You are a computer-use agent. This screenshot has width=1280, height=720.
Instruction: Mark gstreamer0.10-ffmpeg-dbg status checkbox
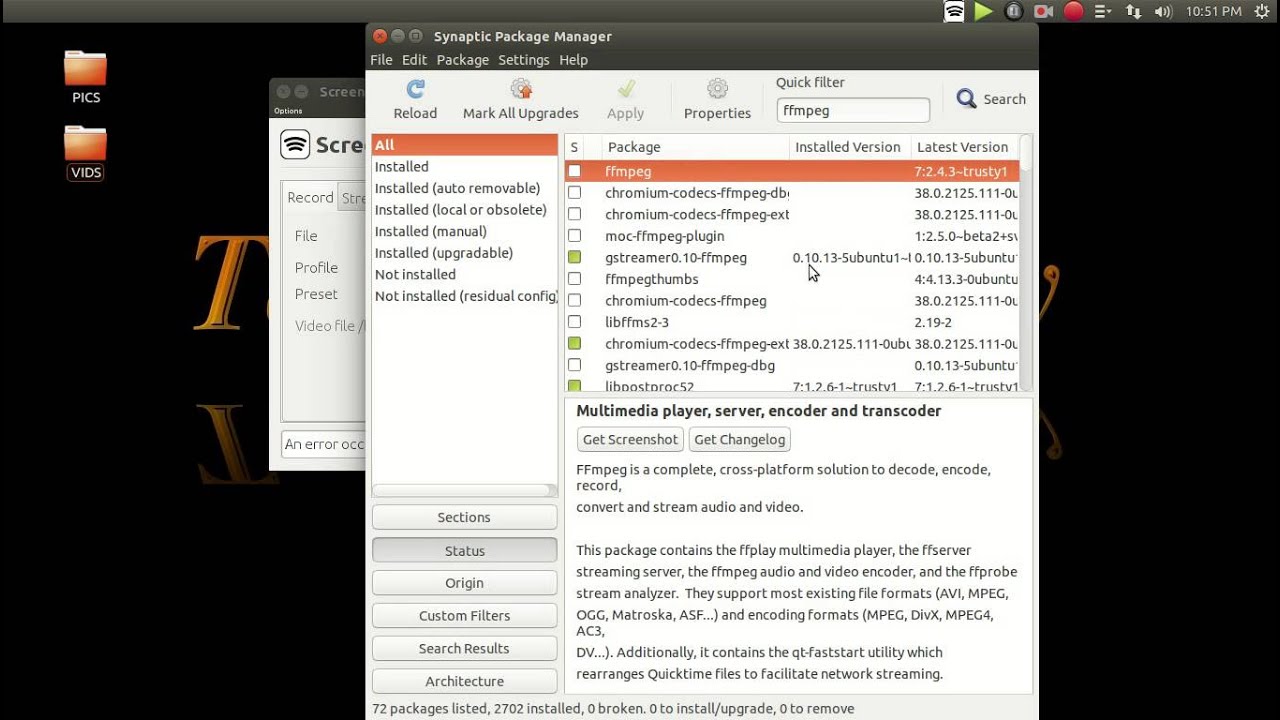pos(574,365)
